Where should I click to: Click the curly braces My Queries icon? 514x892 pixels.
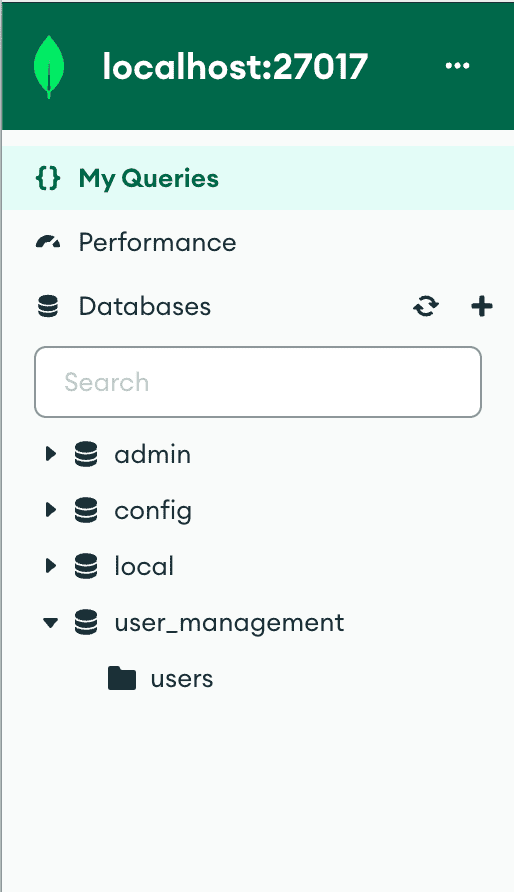(48, 178)
